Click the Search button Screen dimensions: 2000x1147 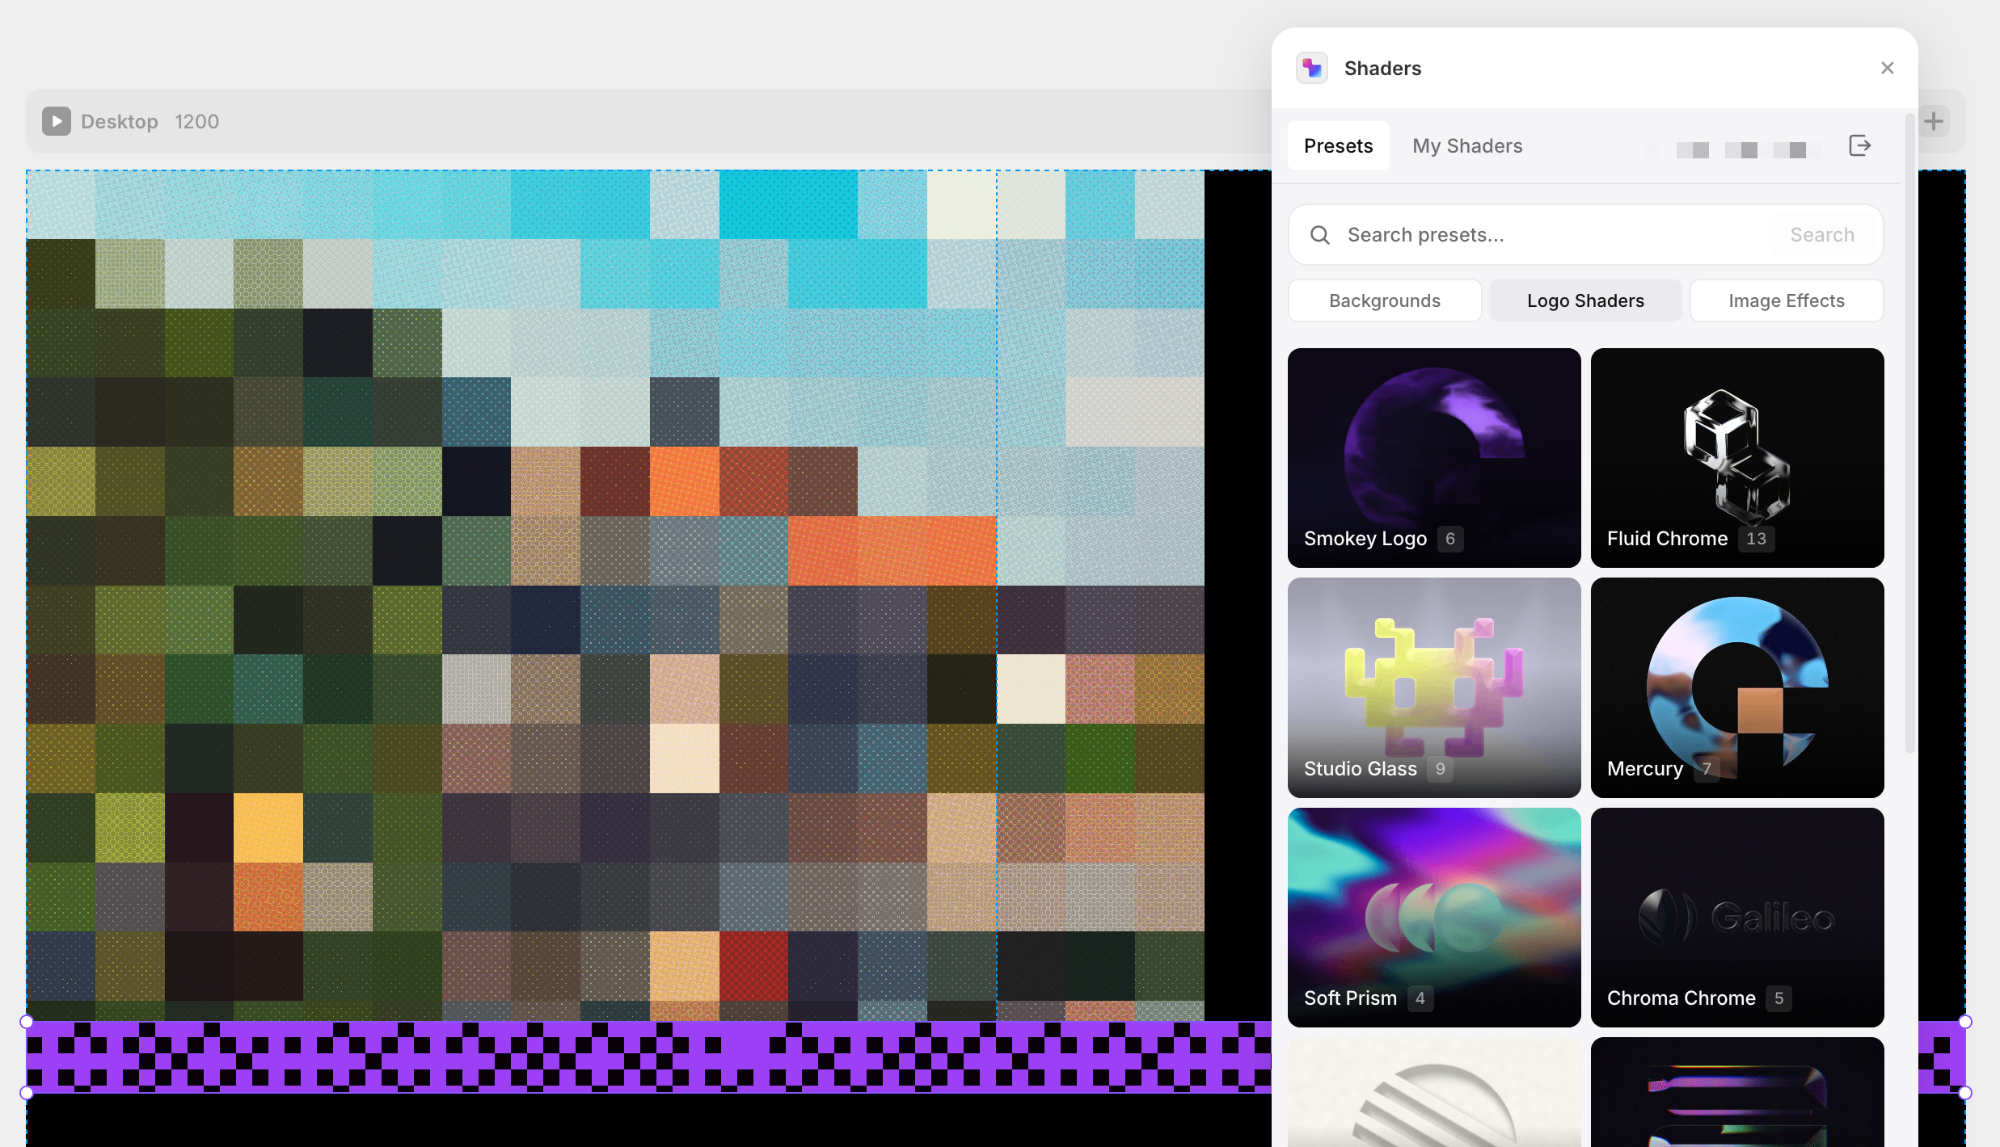(x=1822, y=235)
